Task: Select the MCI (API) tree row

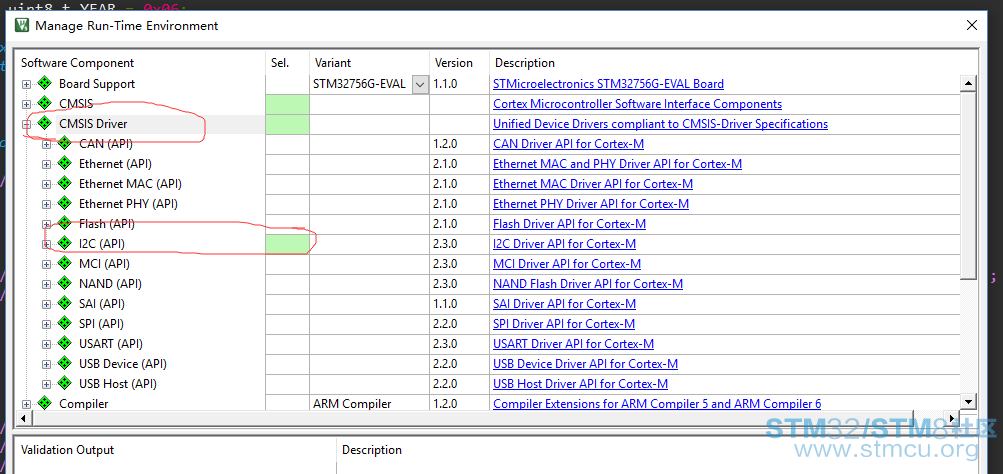Action: point(104,264)
